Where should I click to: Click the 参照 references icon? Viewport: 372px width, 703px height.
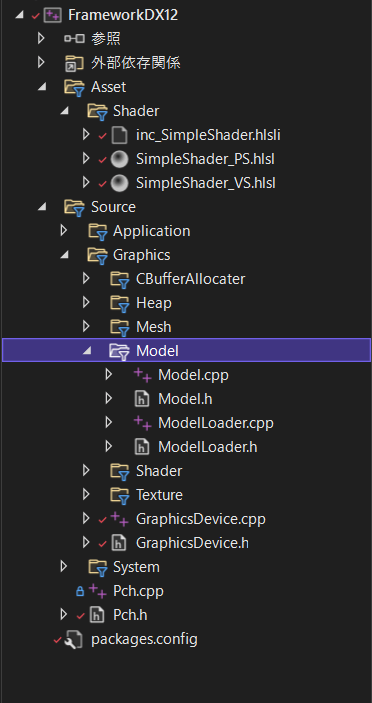(x=74, y=39)
